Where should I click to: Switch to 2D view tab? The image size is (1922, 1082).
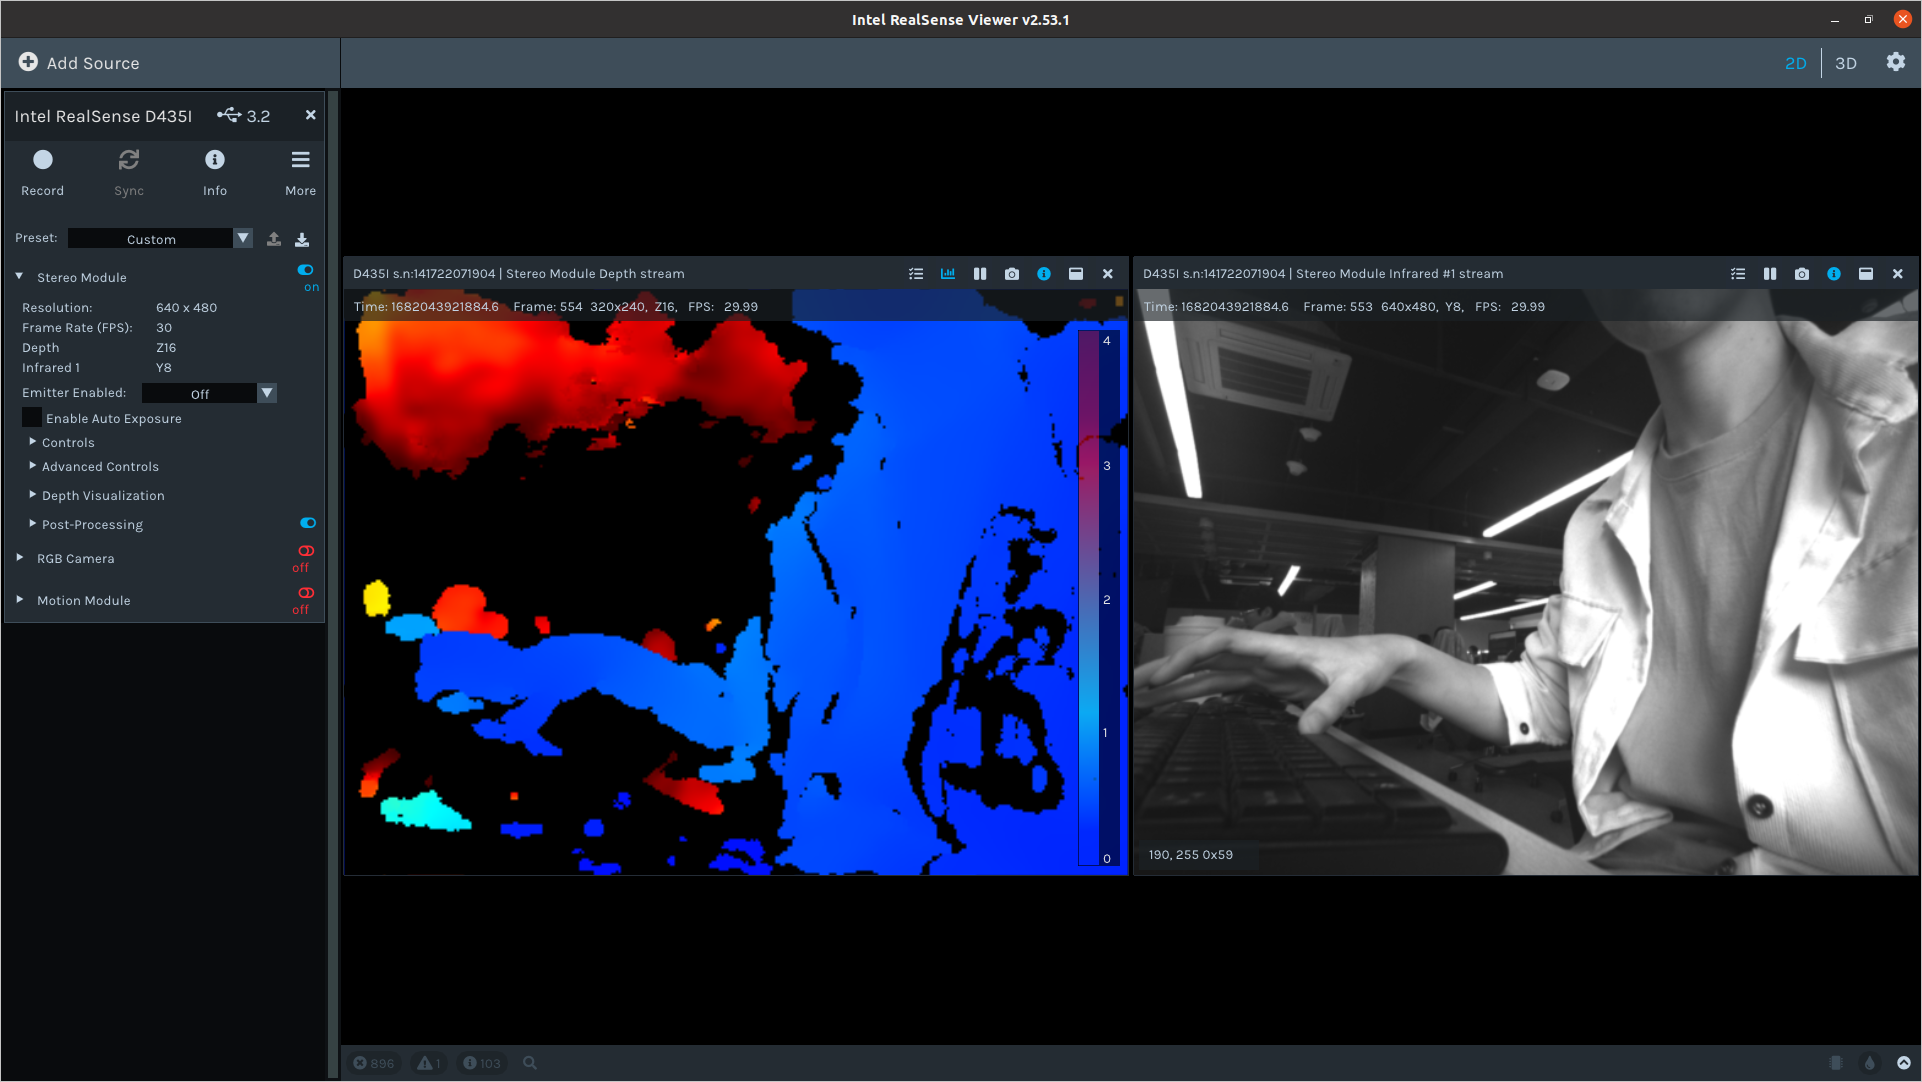1795,63
